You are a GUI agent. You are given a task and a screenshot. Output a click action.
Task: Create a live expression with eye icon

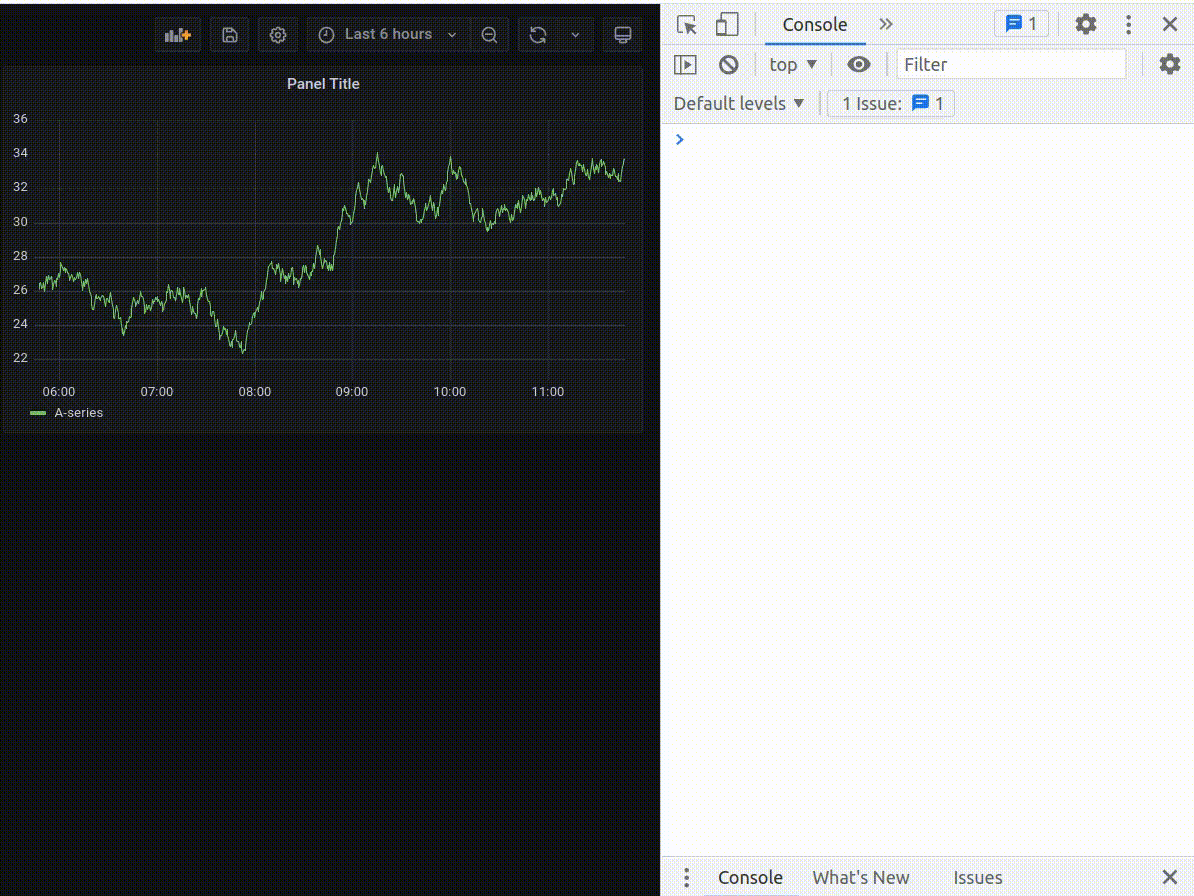[x=859, y=65]
